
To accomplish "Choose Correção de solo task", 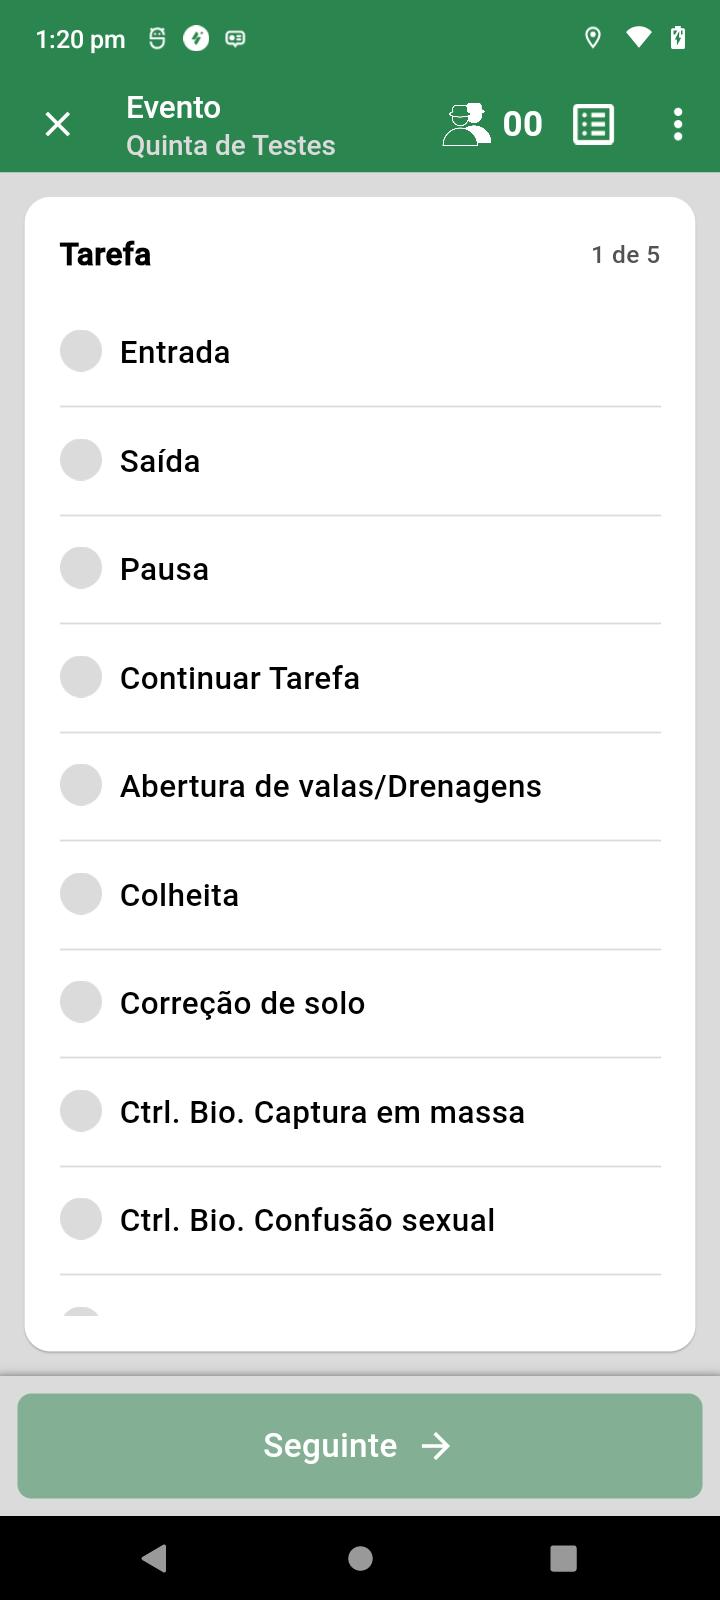I will click(x=360, y=1003).
